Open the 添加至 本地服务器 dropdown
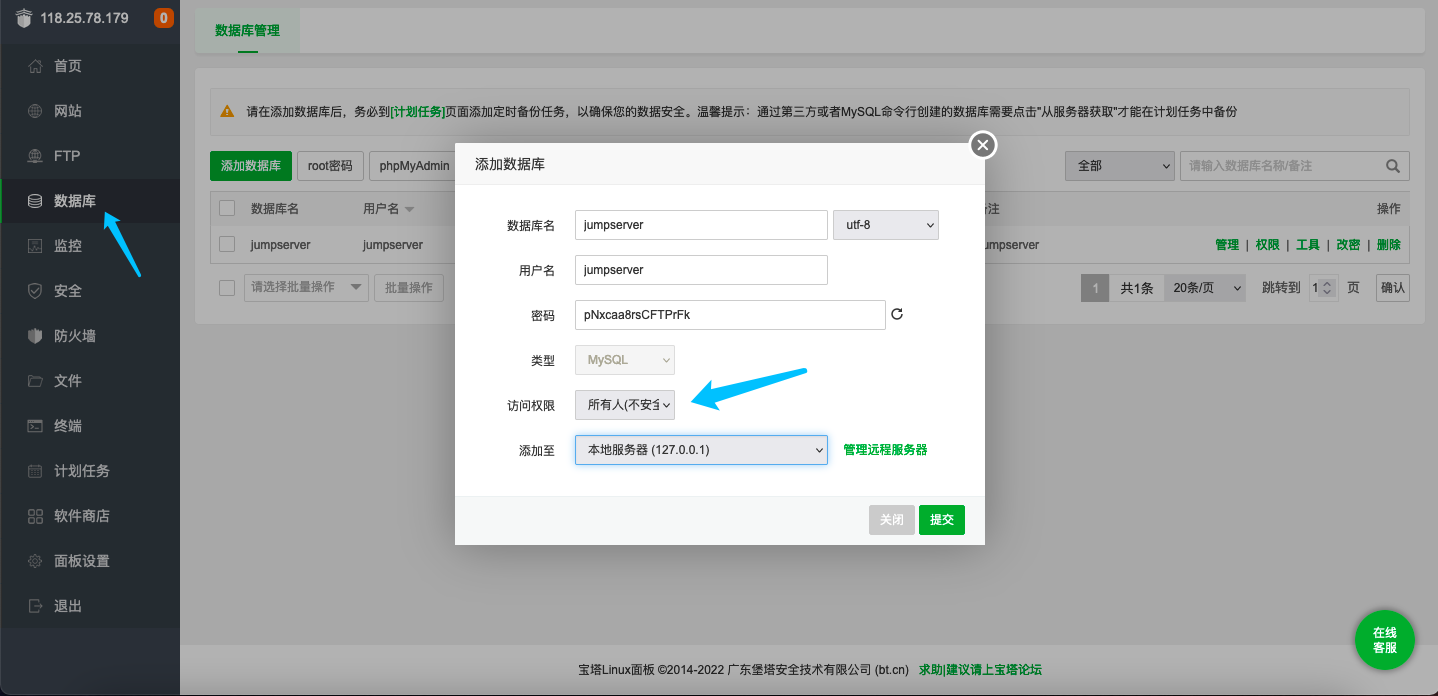 click(701, 450)
